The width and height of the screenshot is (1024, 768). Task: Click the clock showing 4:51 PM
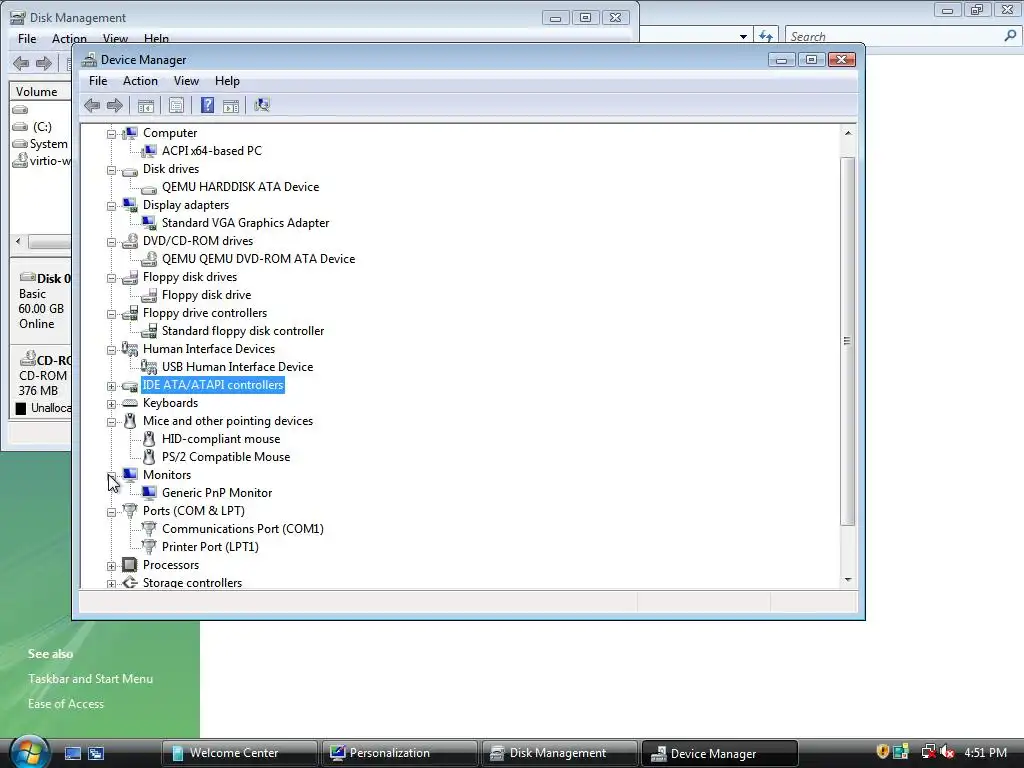click(985, 752)
